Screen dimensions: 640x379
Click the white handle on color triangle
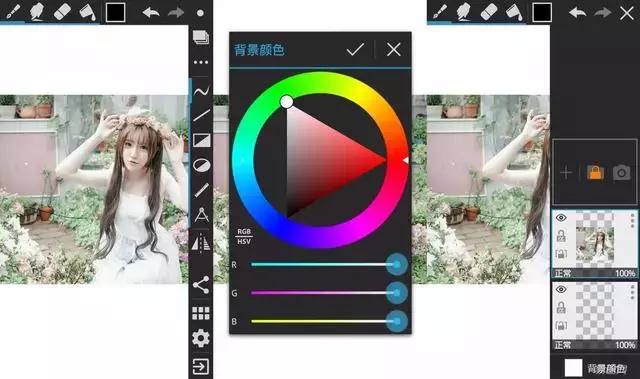(x=287, y=102)
